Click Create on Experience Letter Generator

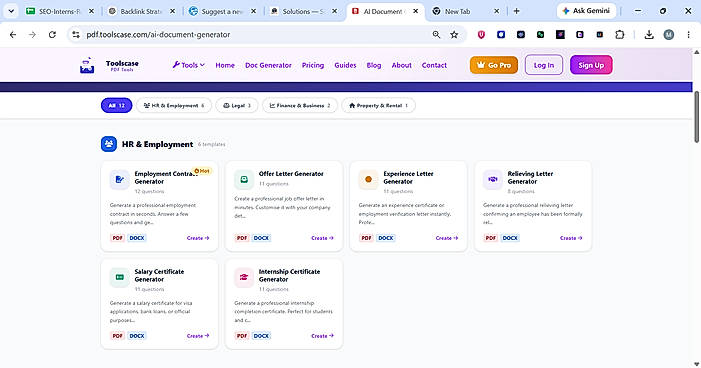(x=447, y=238)
